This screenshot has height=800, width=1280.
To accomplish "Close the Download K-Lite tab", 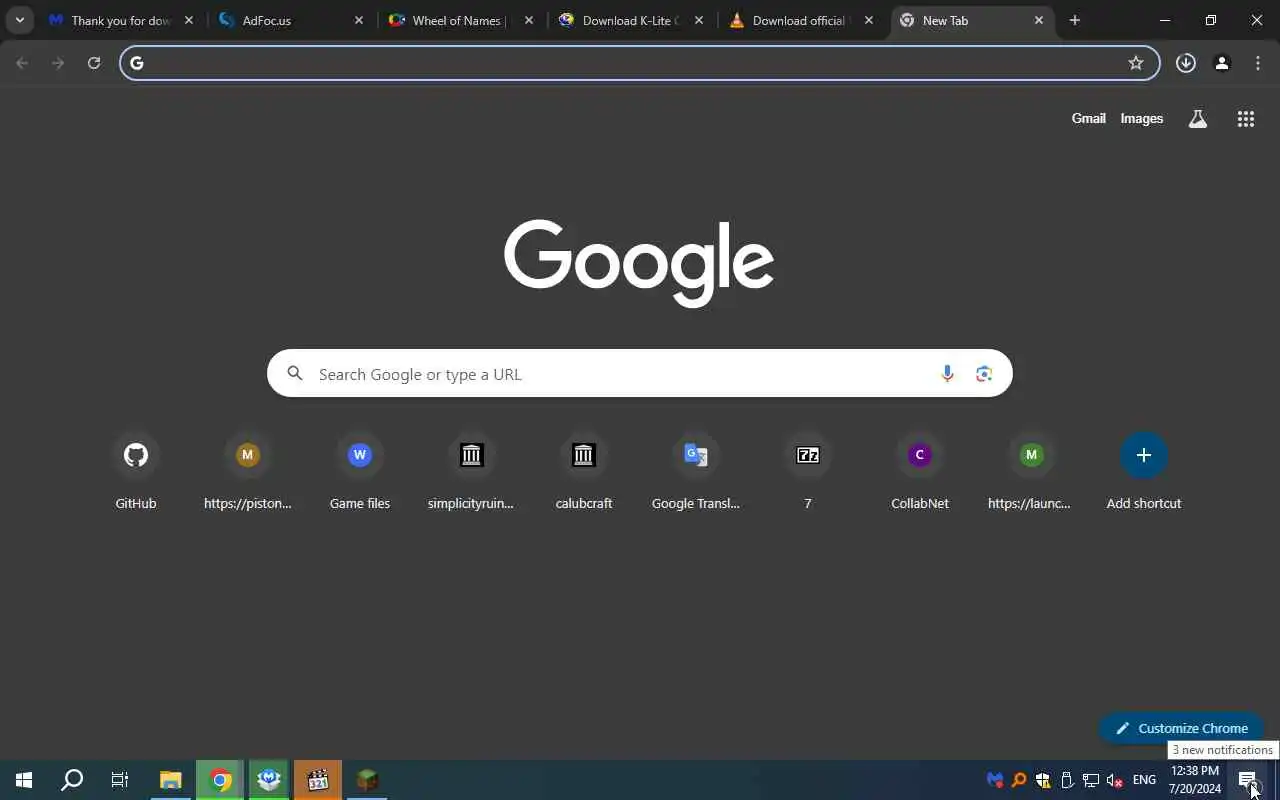I will 699,20.
